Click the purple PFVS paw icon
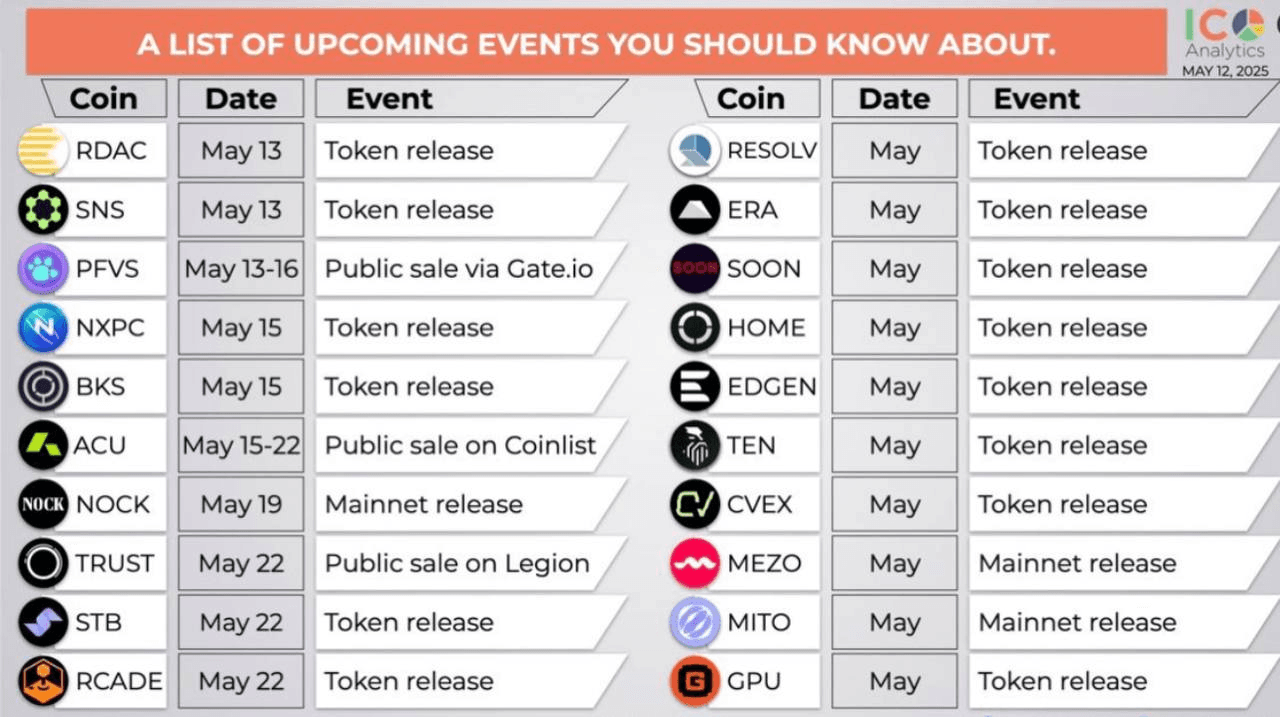 point(43,269)
